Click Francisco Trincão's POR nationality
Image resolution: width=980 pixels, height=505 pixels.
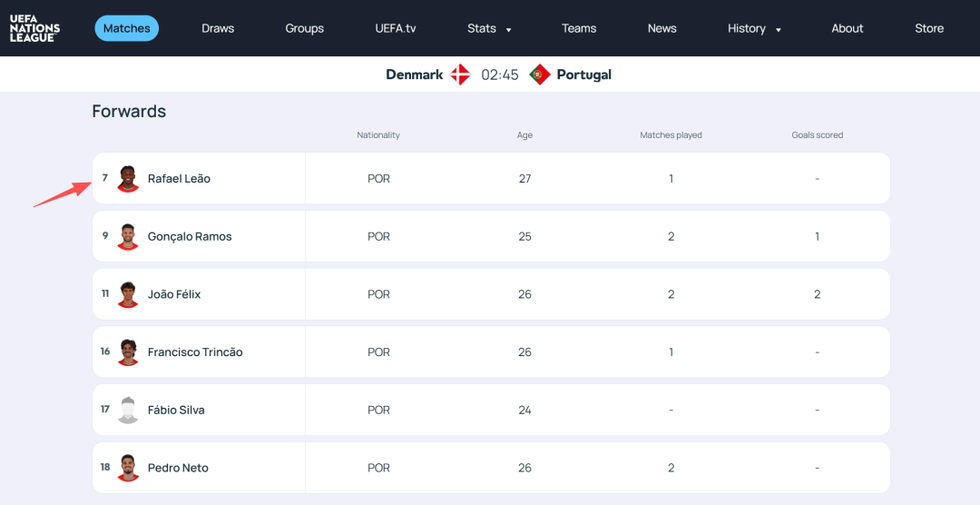[379, 352]
